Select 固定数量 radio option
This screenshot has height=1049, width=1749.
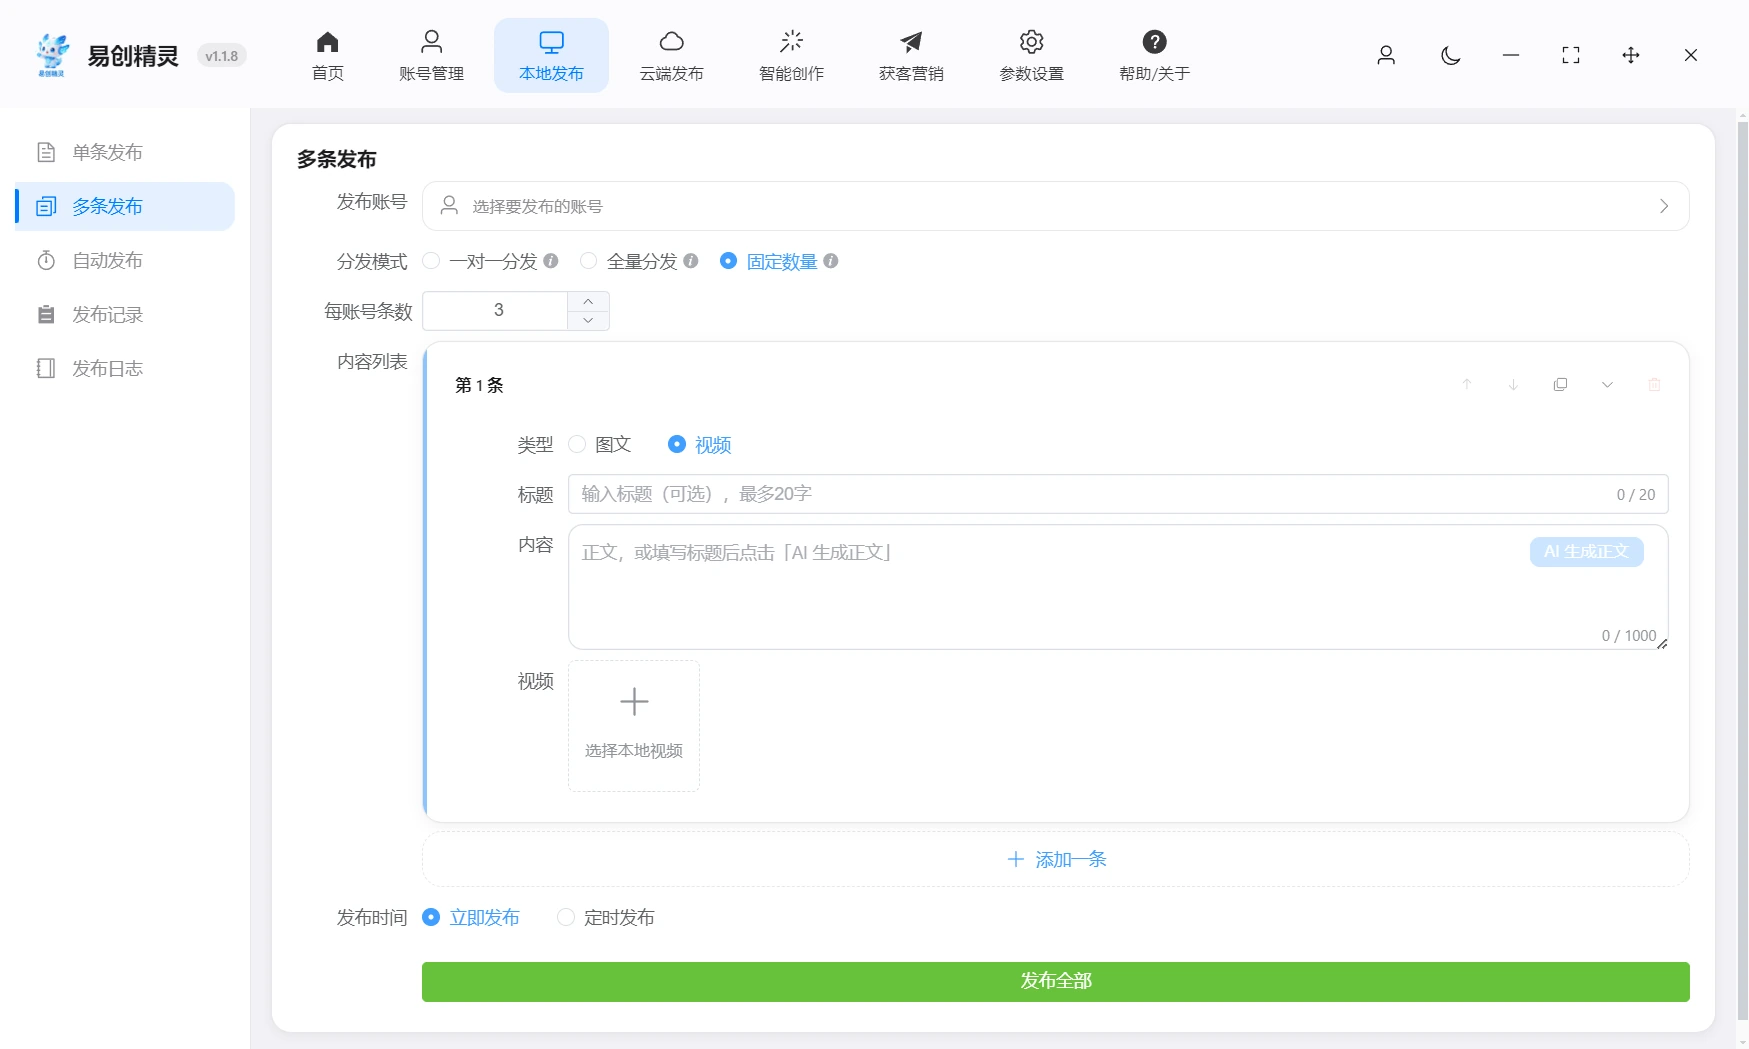pos(769,261)
